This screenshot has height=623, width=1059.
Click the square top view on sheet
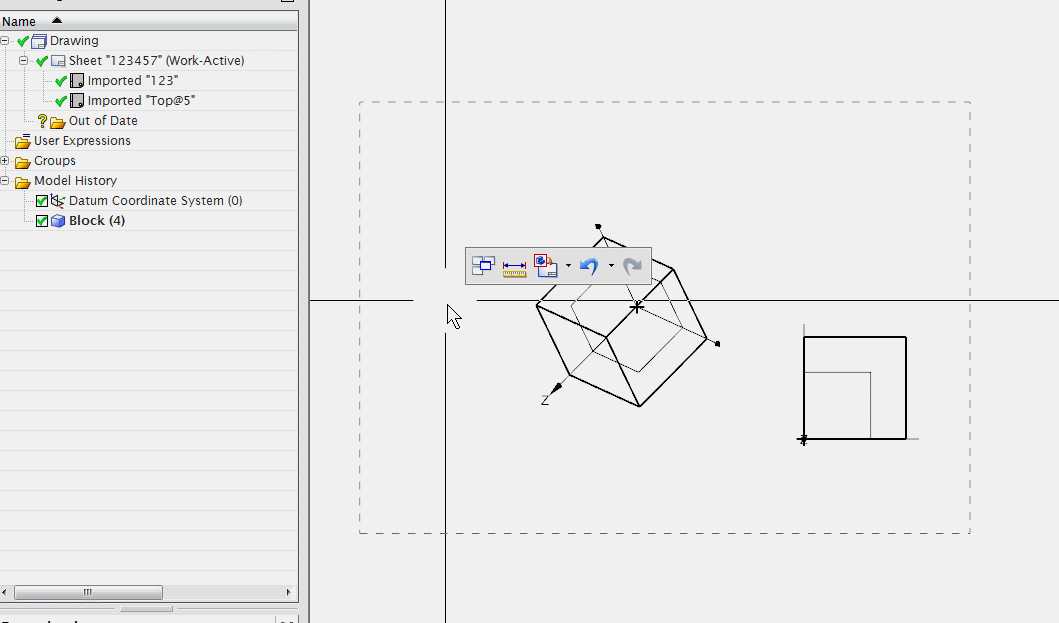pos(855,388)
